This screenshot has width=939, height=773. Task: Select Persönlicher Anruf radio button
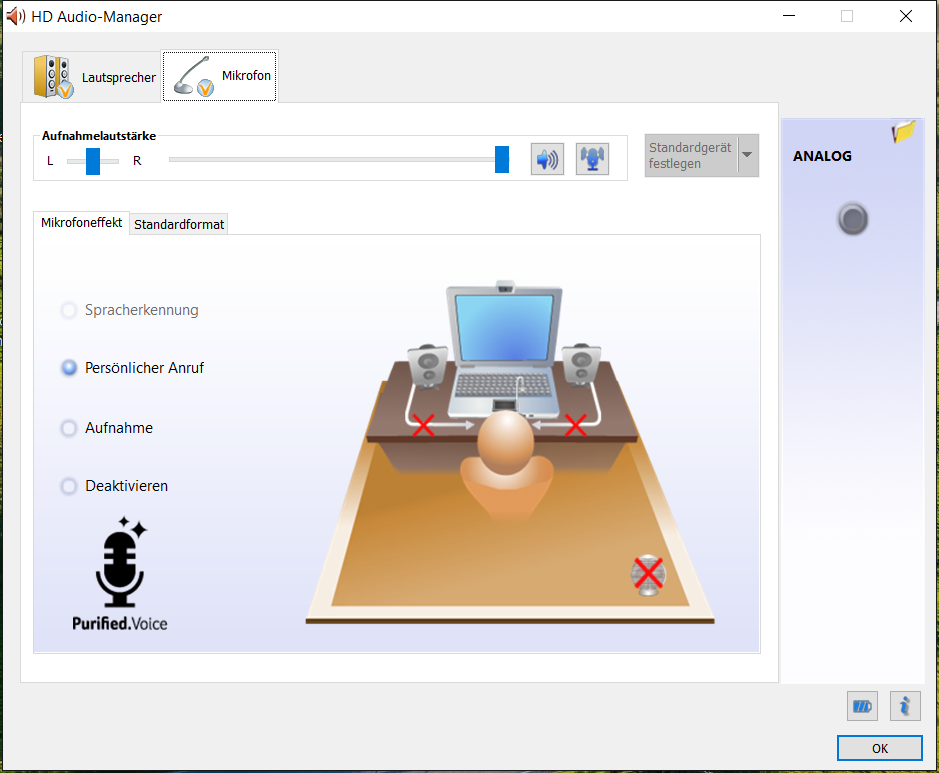tap(69, 368)
